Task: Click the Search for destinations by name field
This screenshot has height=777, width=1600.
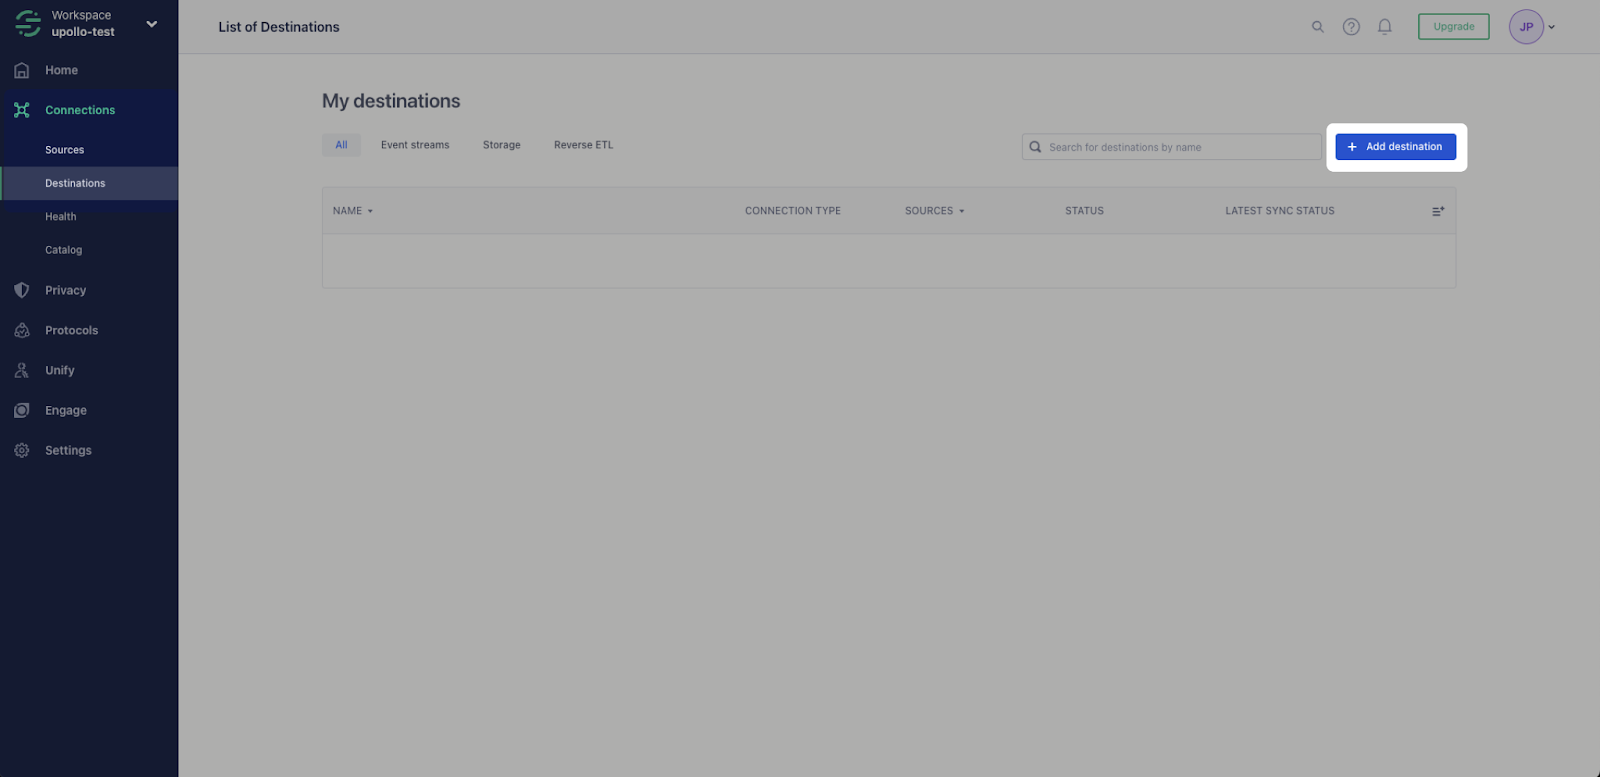Action: pos(1172,147)
